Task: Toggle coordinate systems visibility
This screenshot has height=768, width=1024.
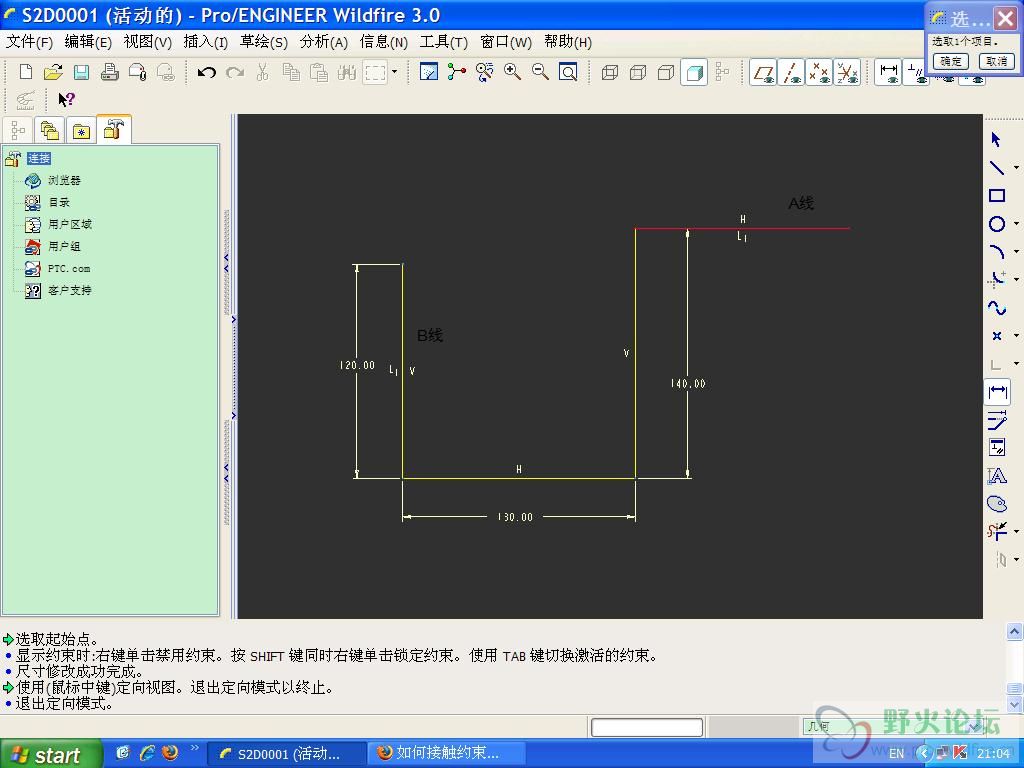Action: tap(847, 72)
